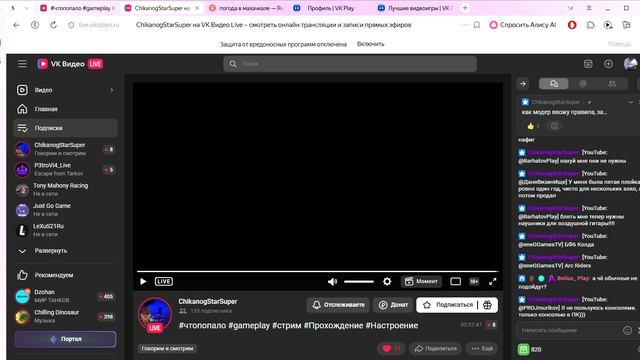Switch to погода в махачкале tab

(246, 8)
